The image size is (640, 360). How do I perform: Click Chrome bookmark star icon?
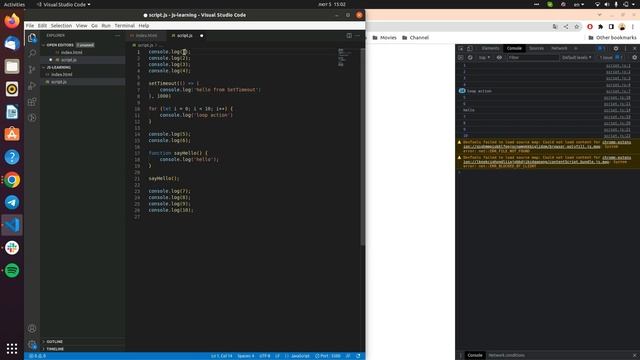pyautogui.click(x=577, y=27)
